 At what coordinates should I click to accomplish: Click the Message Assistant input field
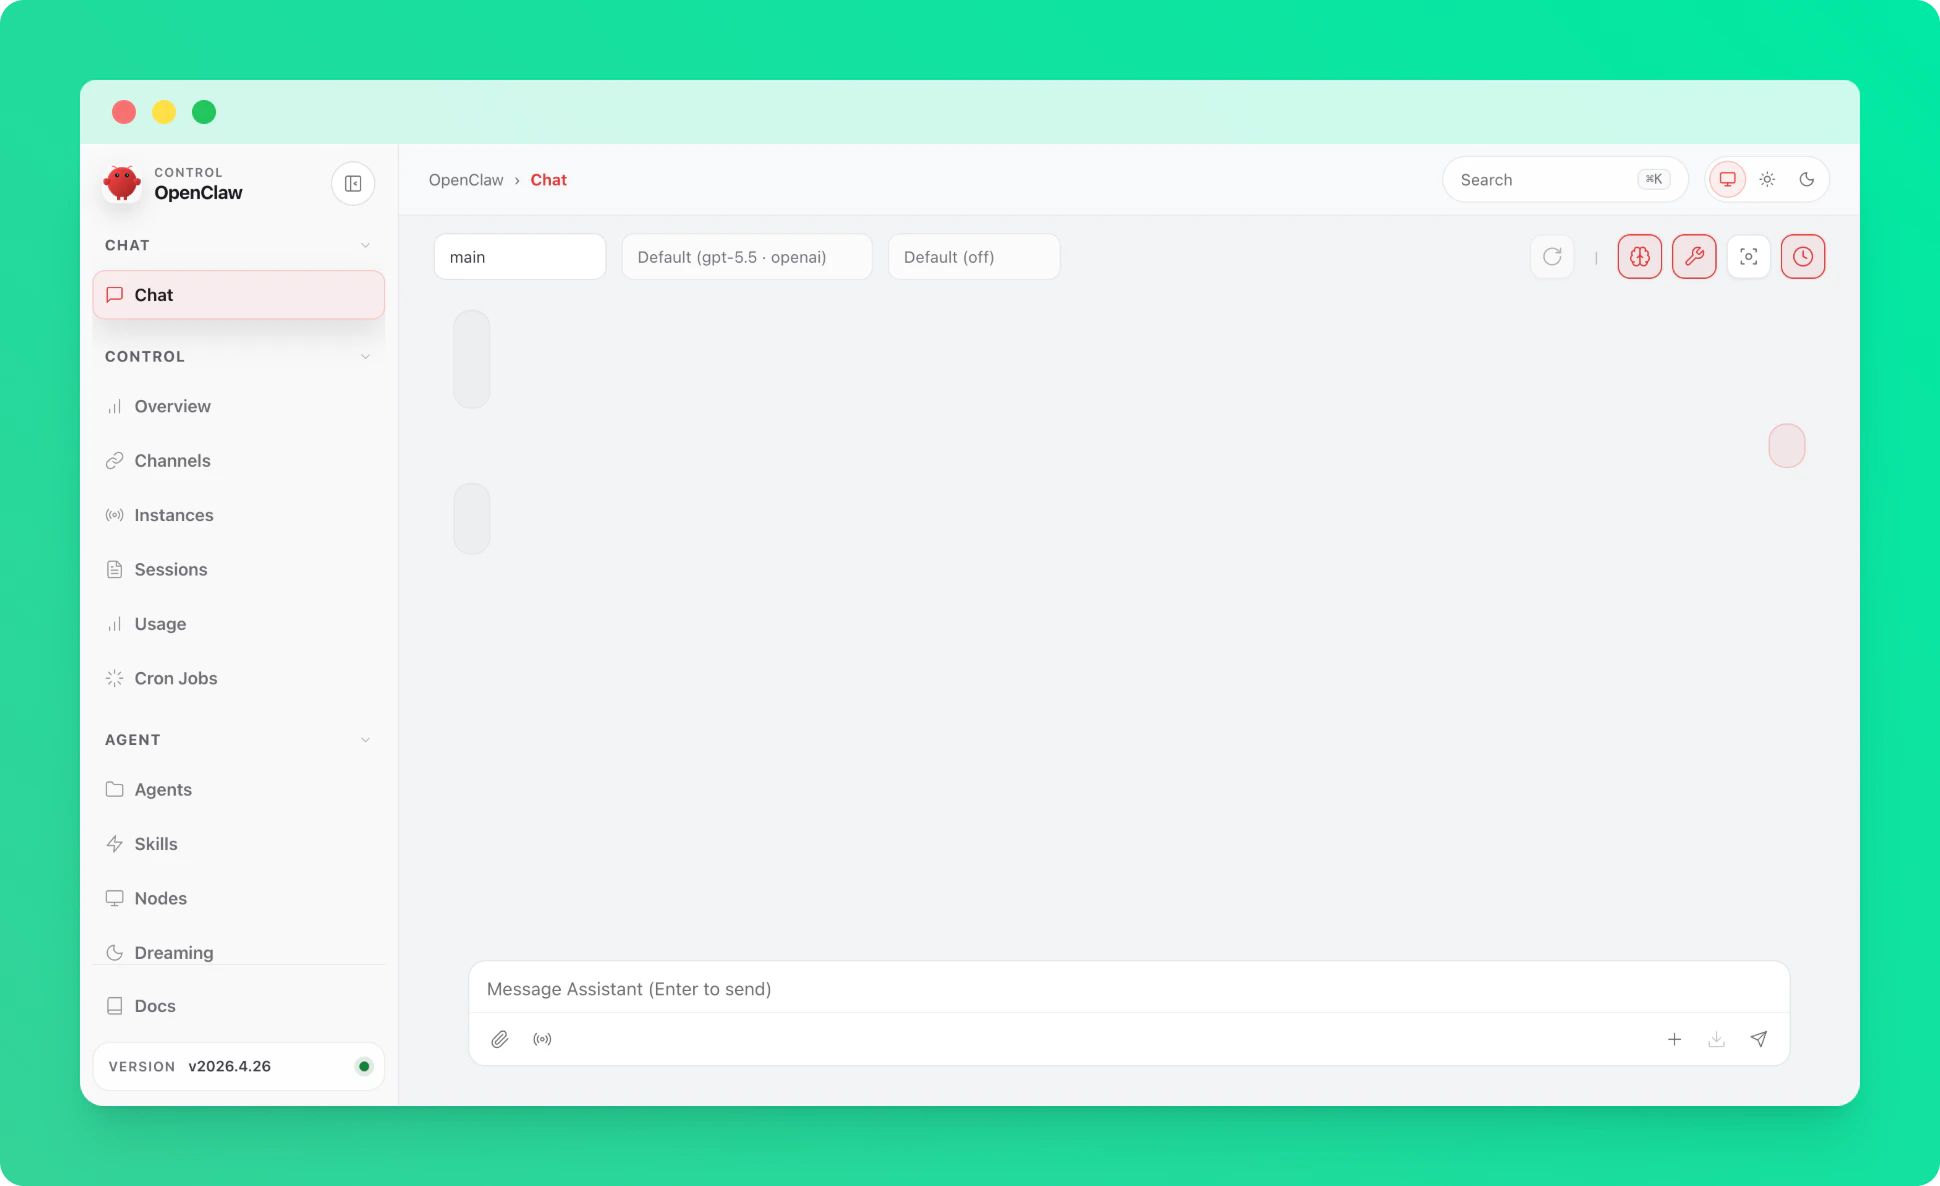[x=1128, y=989]
